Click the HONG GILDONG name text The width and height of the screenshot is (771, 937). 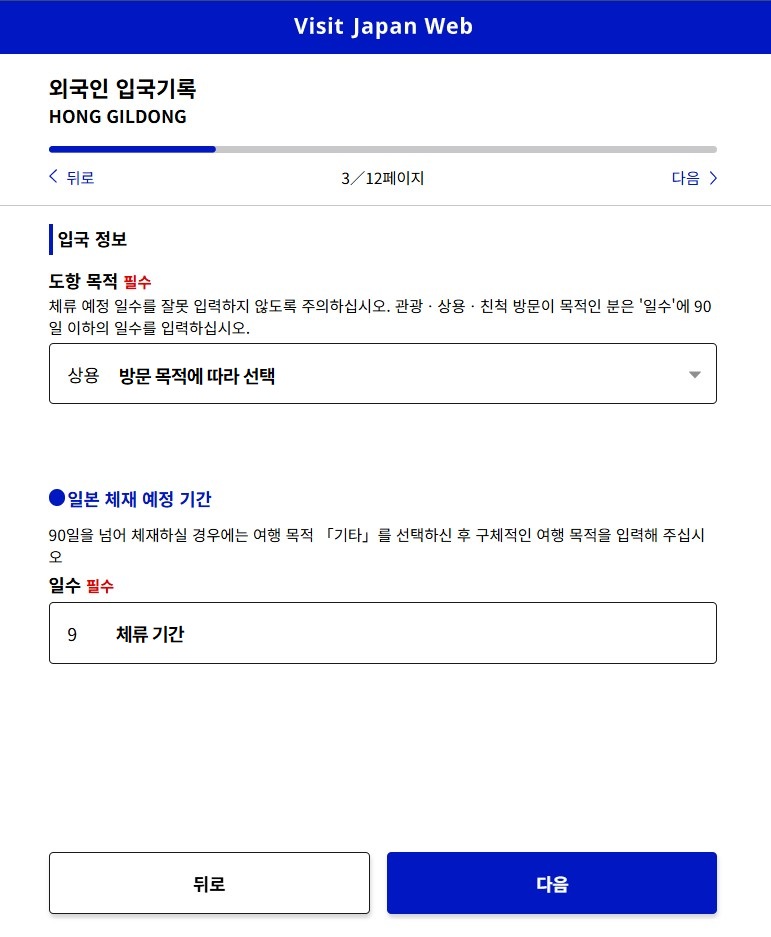118,117
